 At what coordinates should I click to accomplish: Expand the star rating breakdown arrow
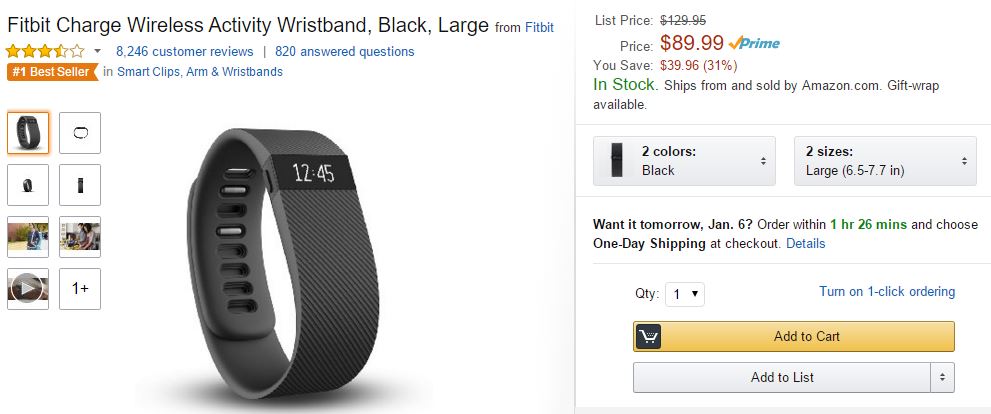coord(98,52)
